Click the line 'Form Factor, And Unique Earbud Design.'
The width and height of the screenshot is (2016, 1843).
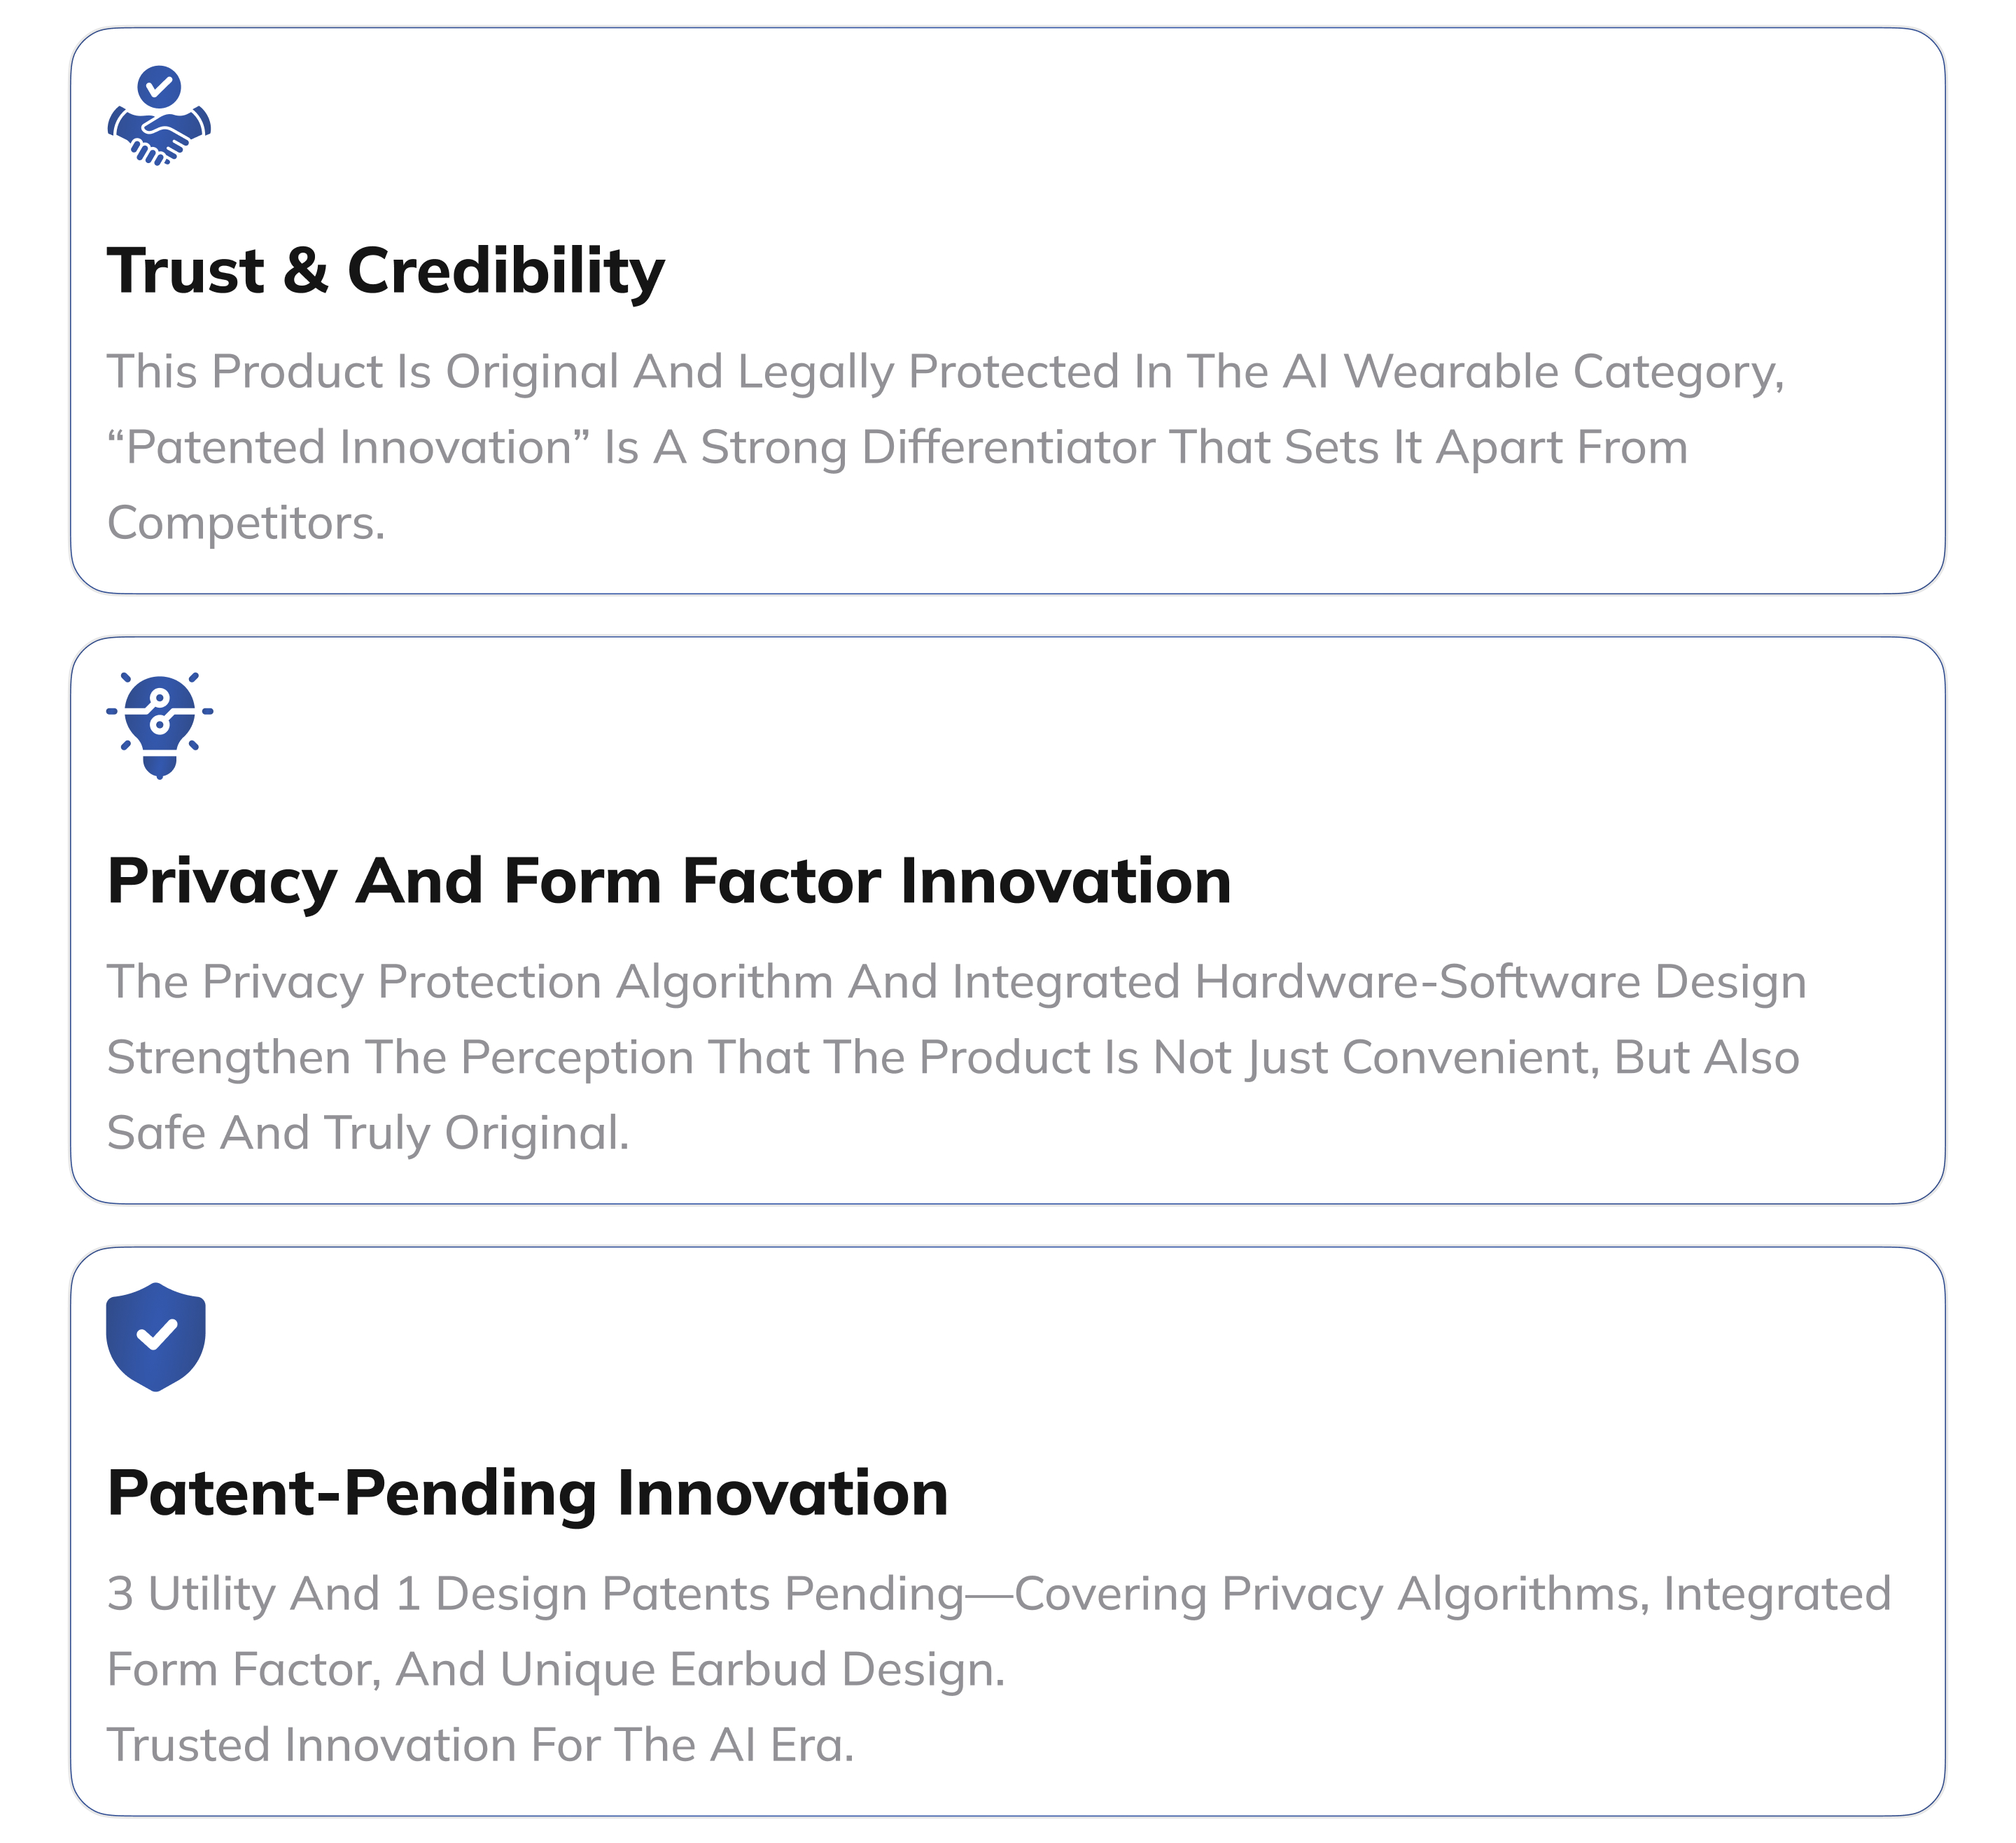click(556, 1669)
